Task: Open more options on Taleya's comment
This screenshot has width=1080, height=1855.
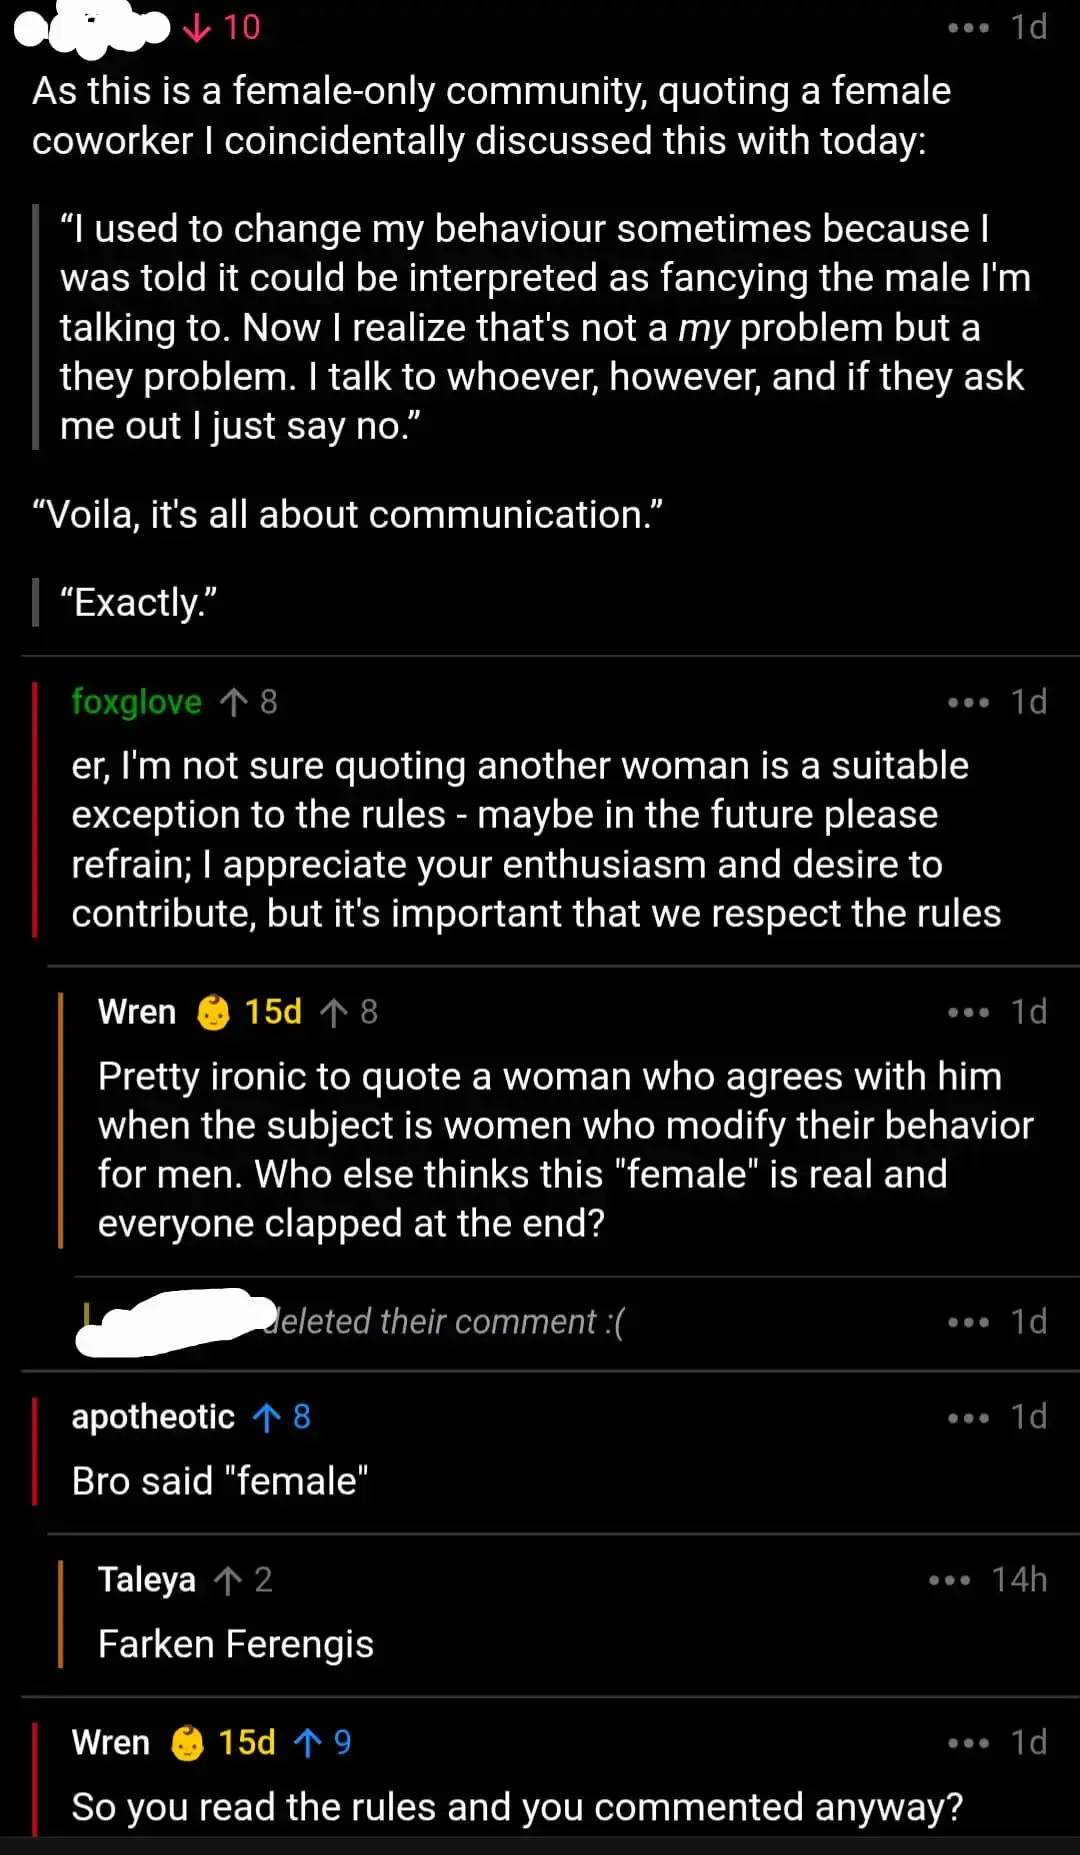Action: pyautogui.click(x=949, y=1580)
